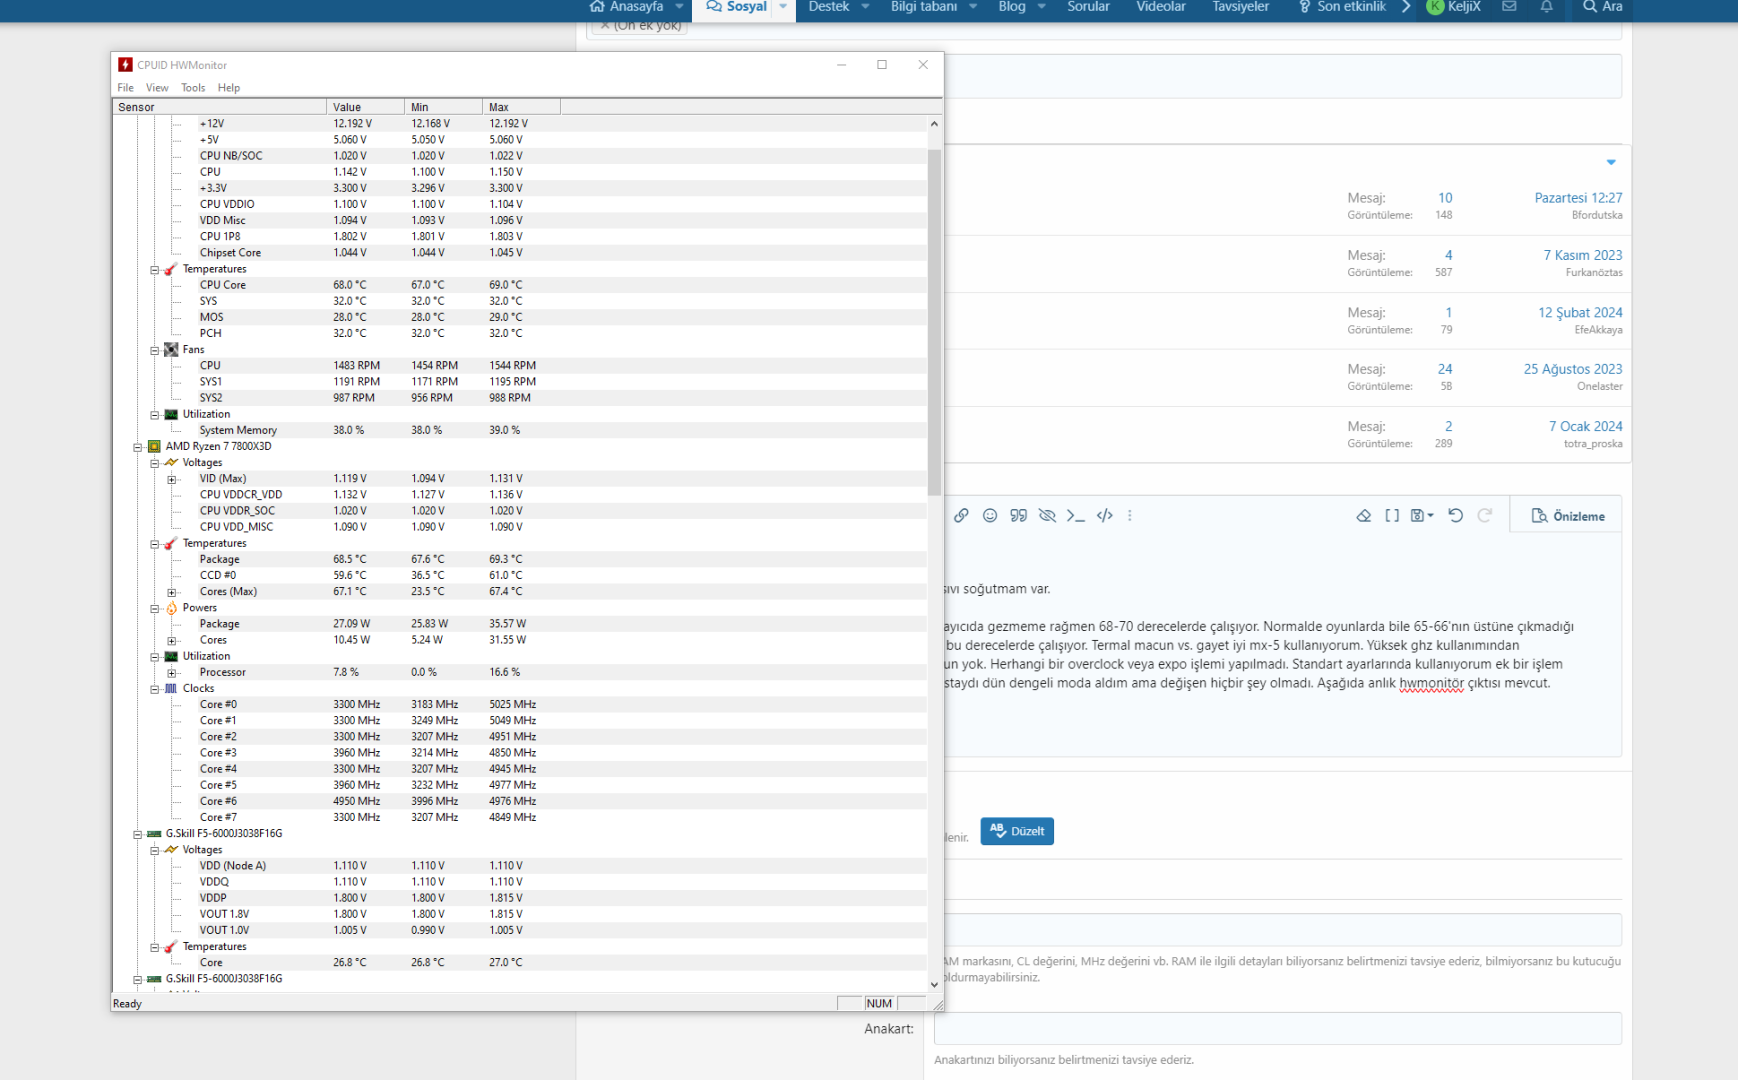Click the RAM icon of G.Skill above VDD (Node A)
1738x1080 pixels.
click(x=154, y=834)
